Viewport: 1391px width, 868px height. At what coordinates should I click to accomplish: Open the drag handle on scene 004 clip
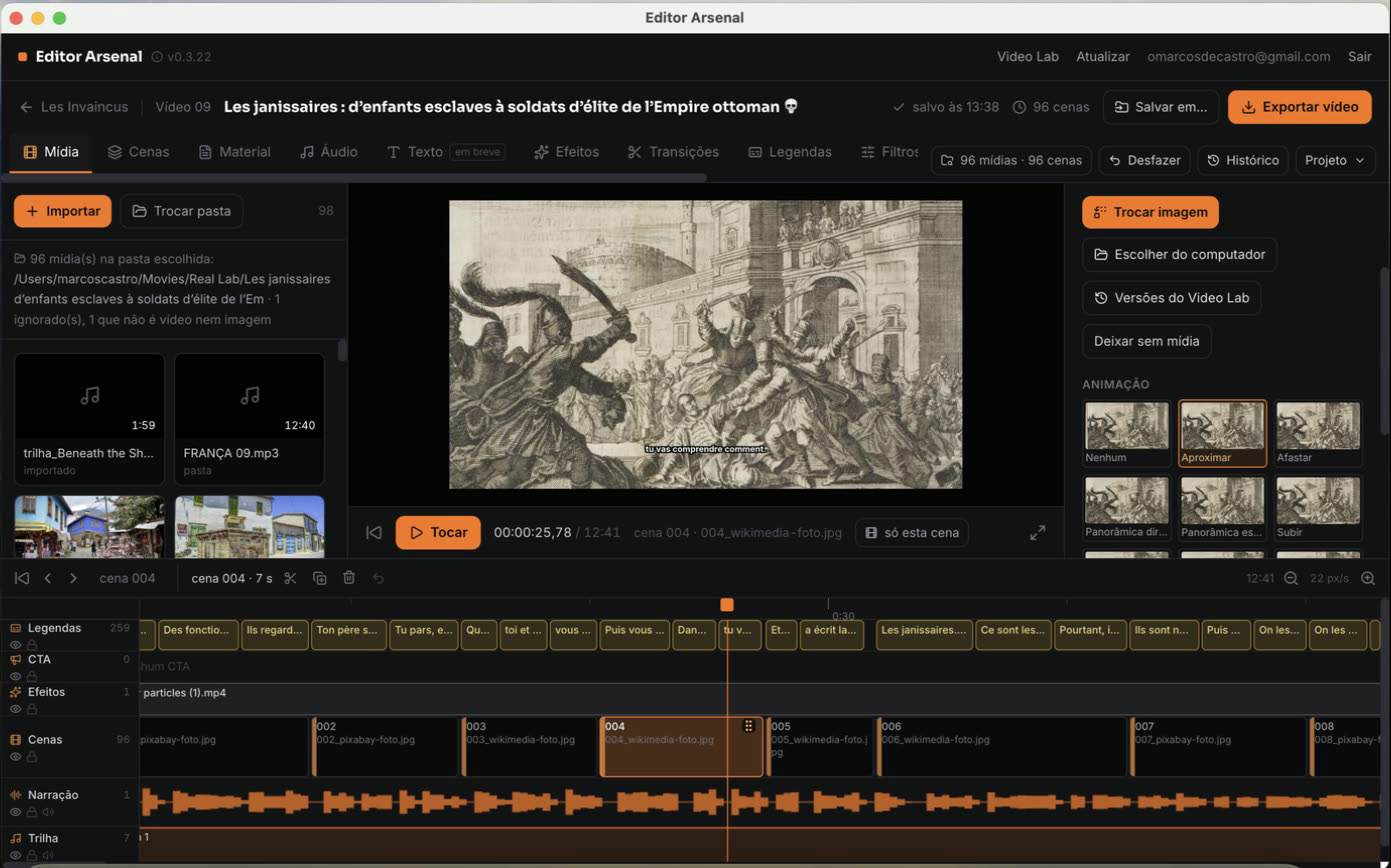(749, 726)
